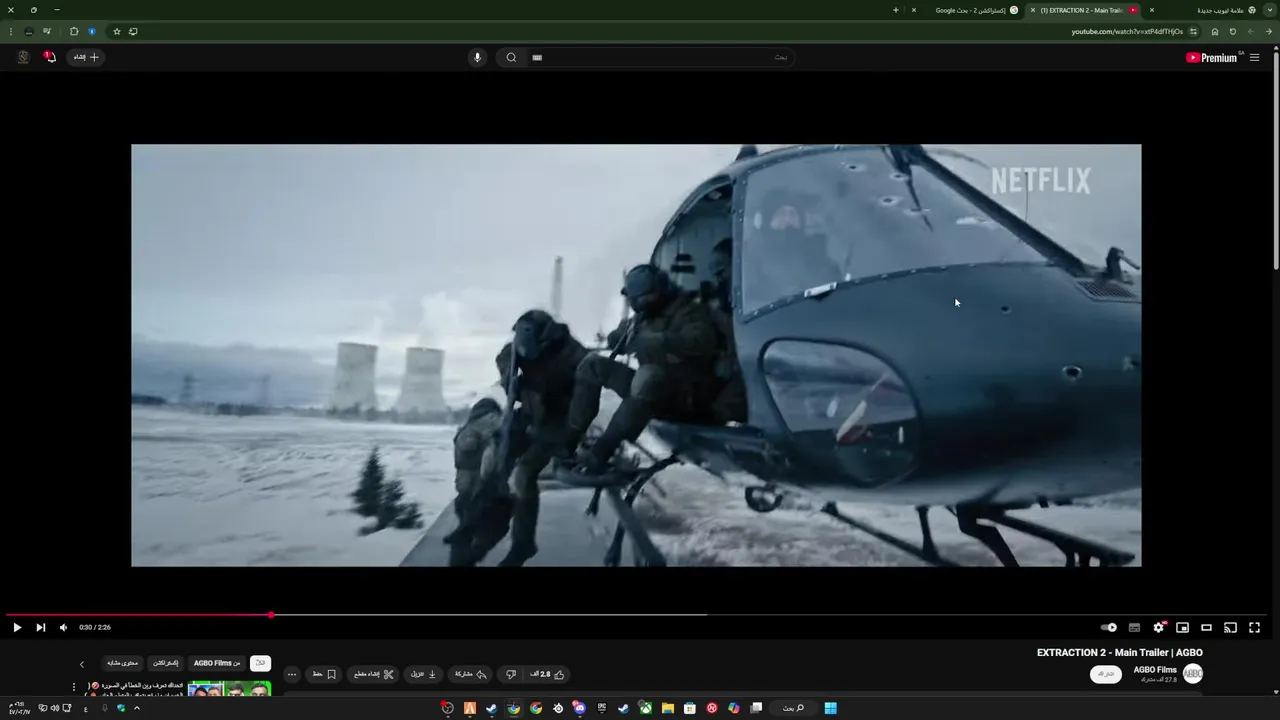Screen dimensions: 1280x720
Task: Open the YouTube hamburger guide menu
Action: click(1254, 58)
